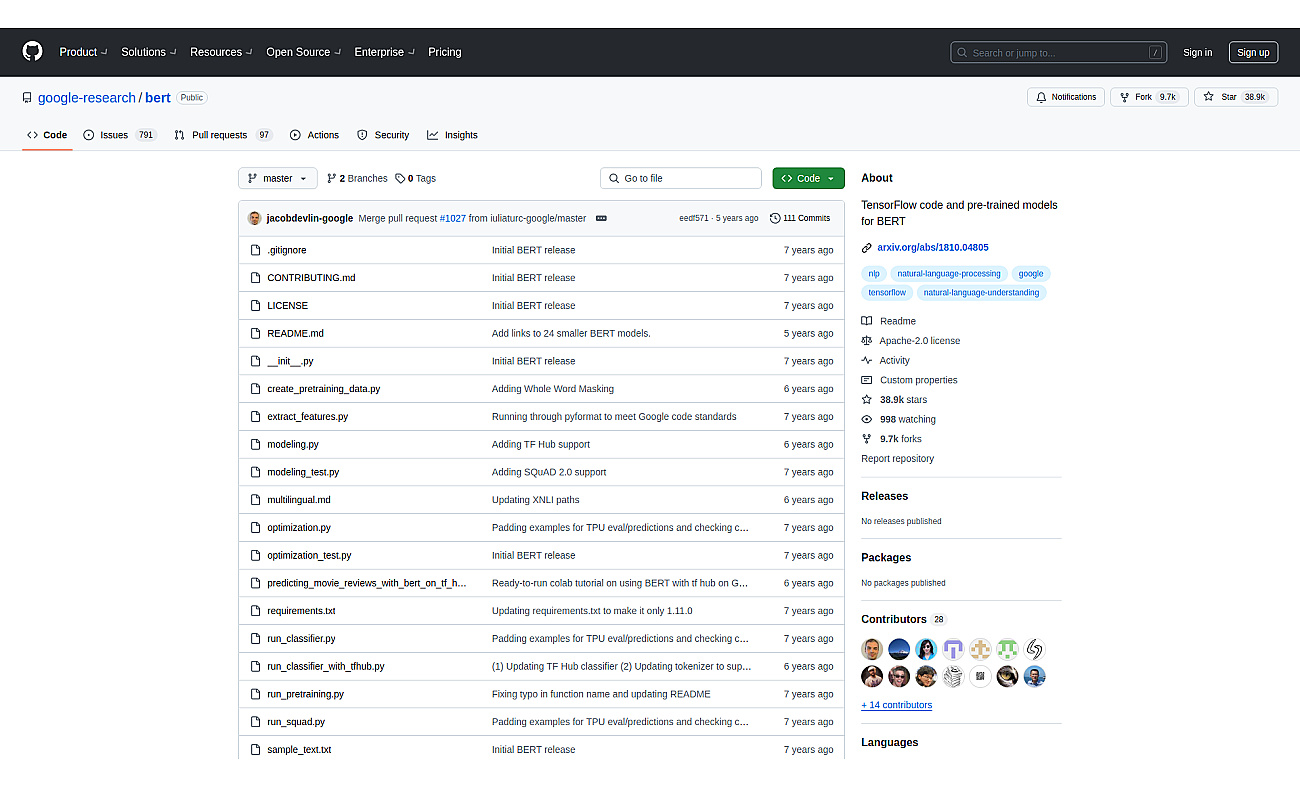Click the Go to file search box
Viewport: 1300px width, 788px height.
point(681,178)
